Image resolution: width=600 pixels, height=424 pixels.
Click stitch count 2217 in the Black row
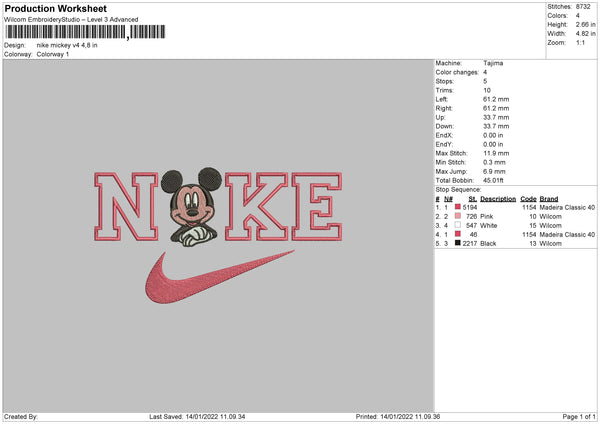point(470,243)
